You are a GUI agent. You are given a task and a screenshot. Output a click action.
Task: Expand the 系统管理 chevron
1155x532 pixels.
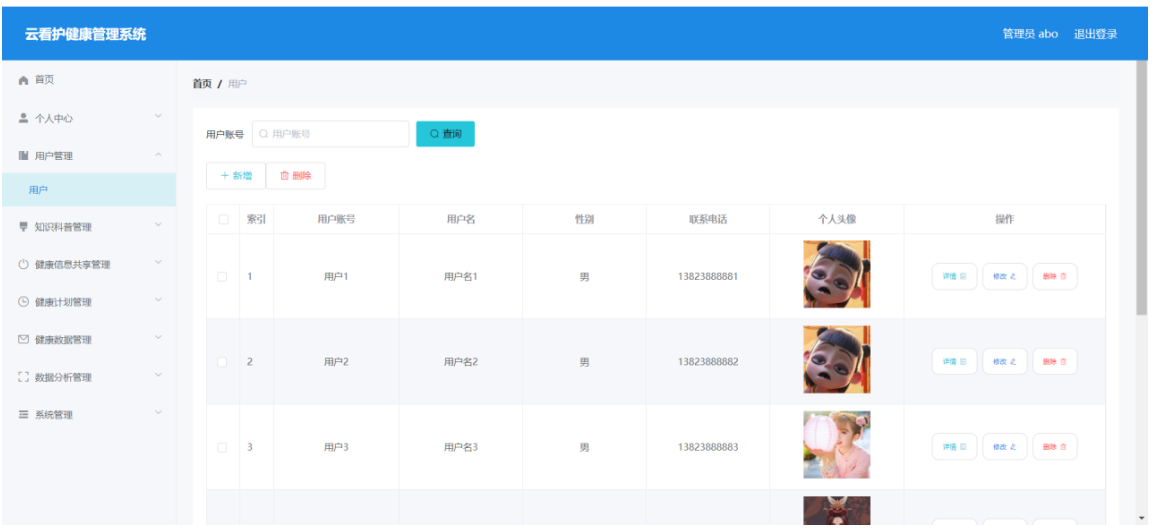pyautogui.click(x=158, y=413)
